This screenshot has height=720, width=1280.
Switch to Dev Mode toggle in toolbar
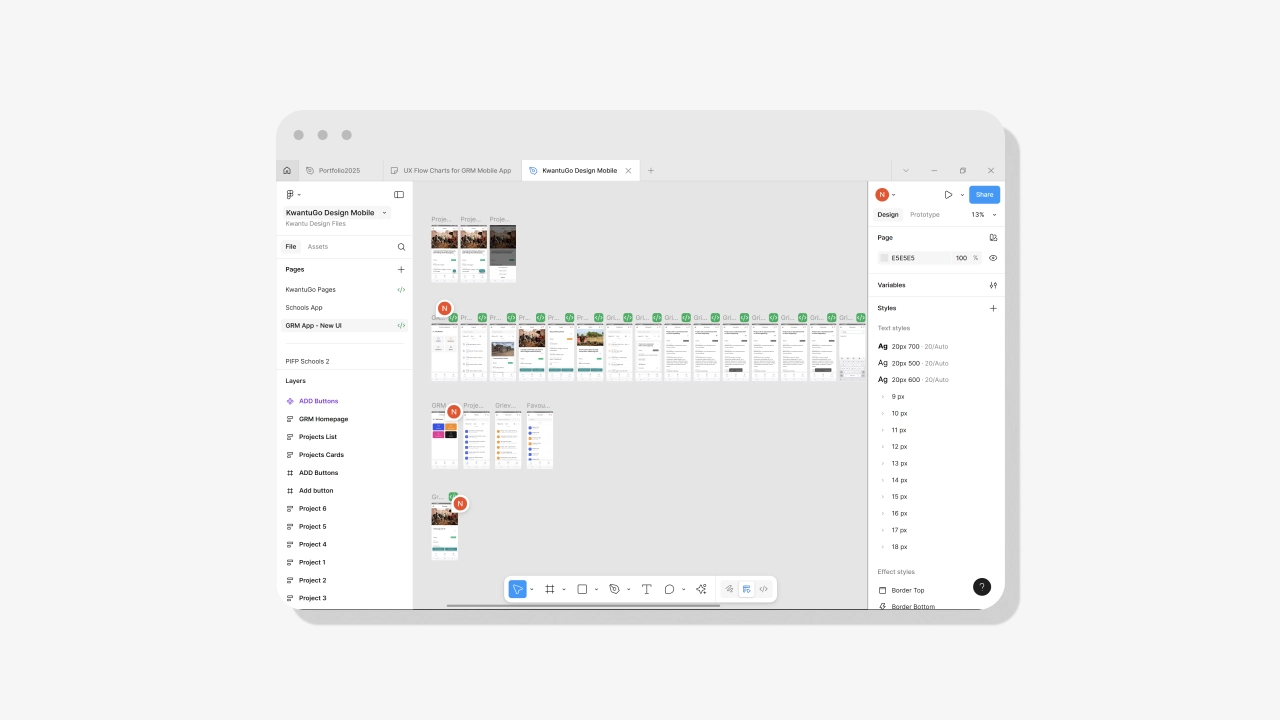point(763,589)
